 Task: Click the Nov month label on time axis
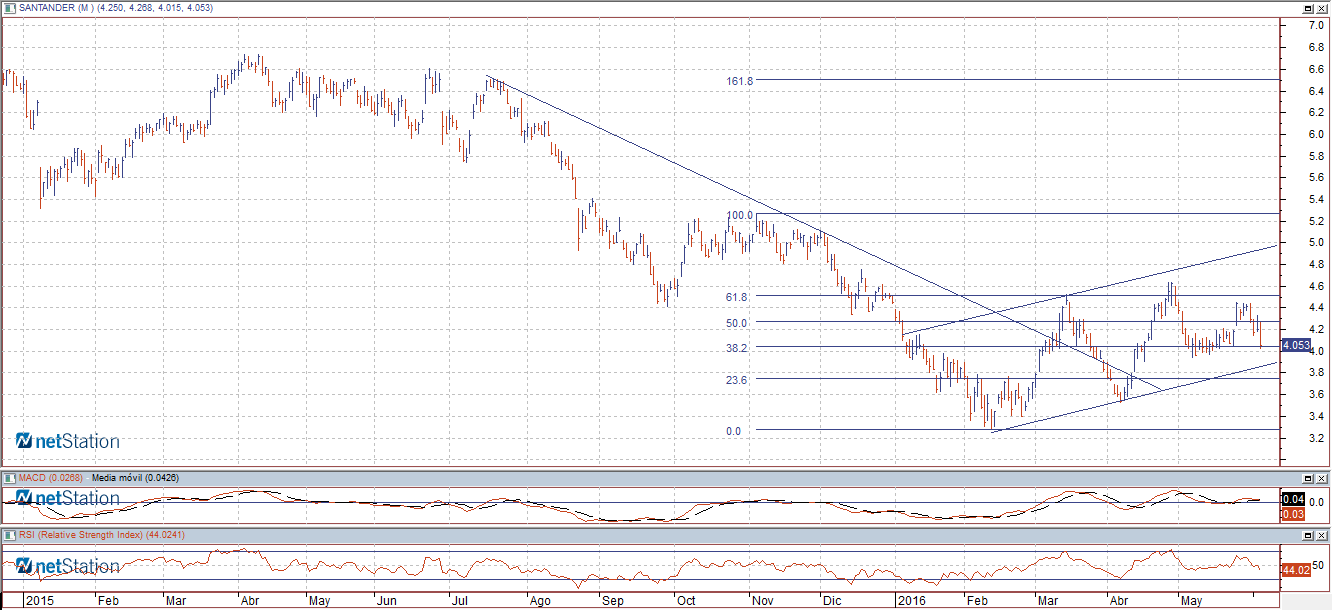763,601
